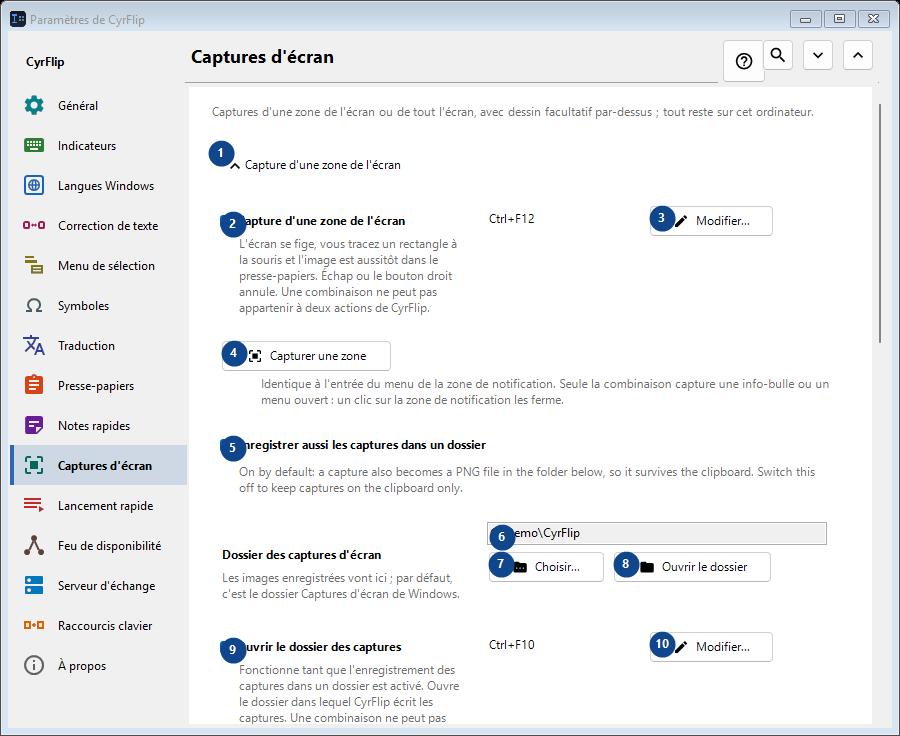The width and height of the screenshot is (900, 736).
Task: Click the help question mark icon
Action: [x=744, y=61]
